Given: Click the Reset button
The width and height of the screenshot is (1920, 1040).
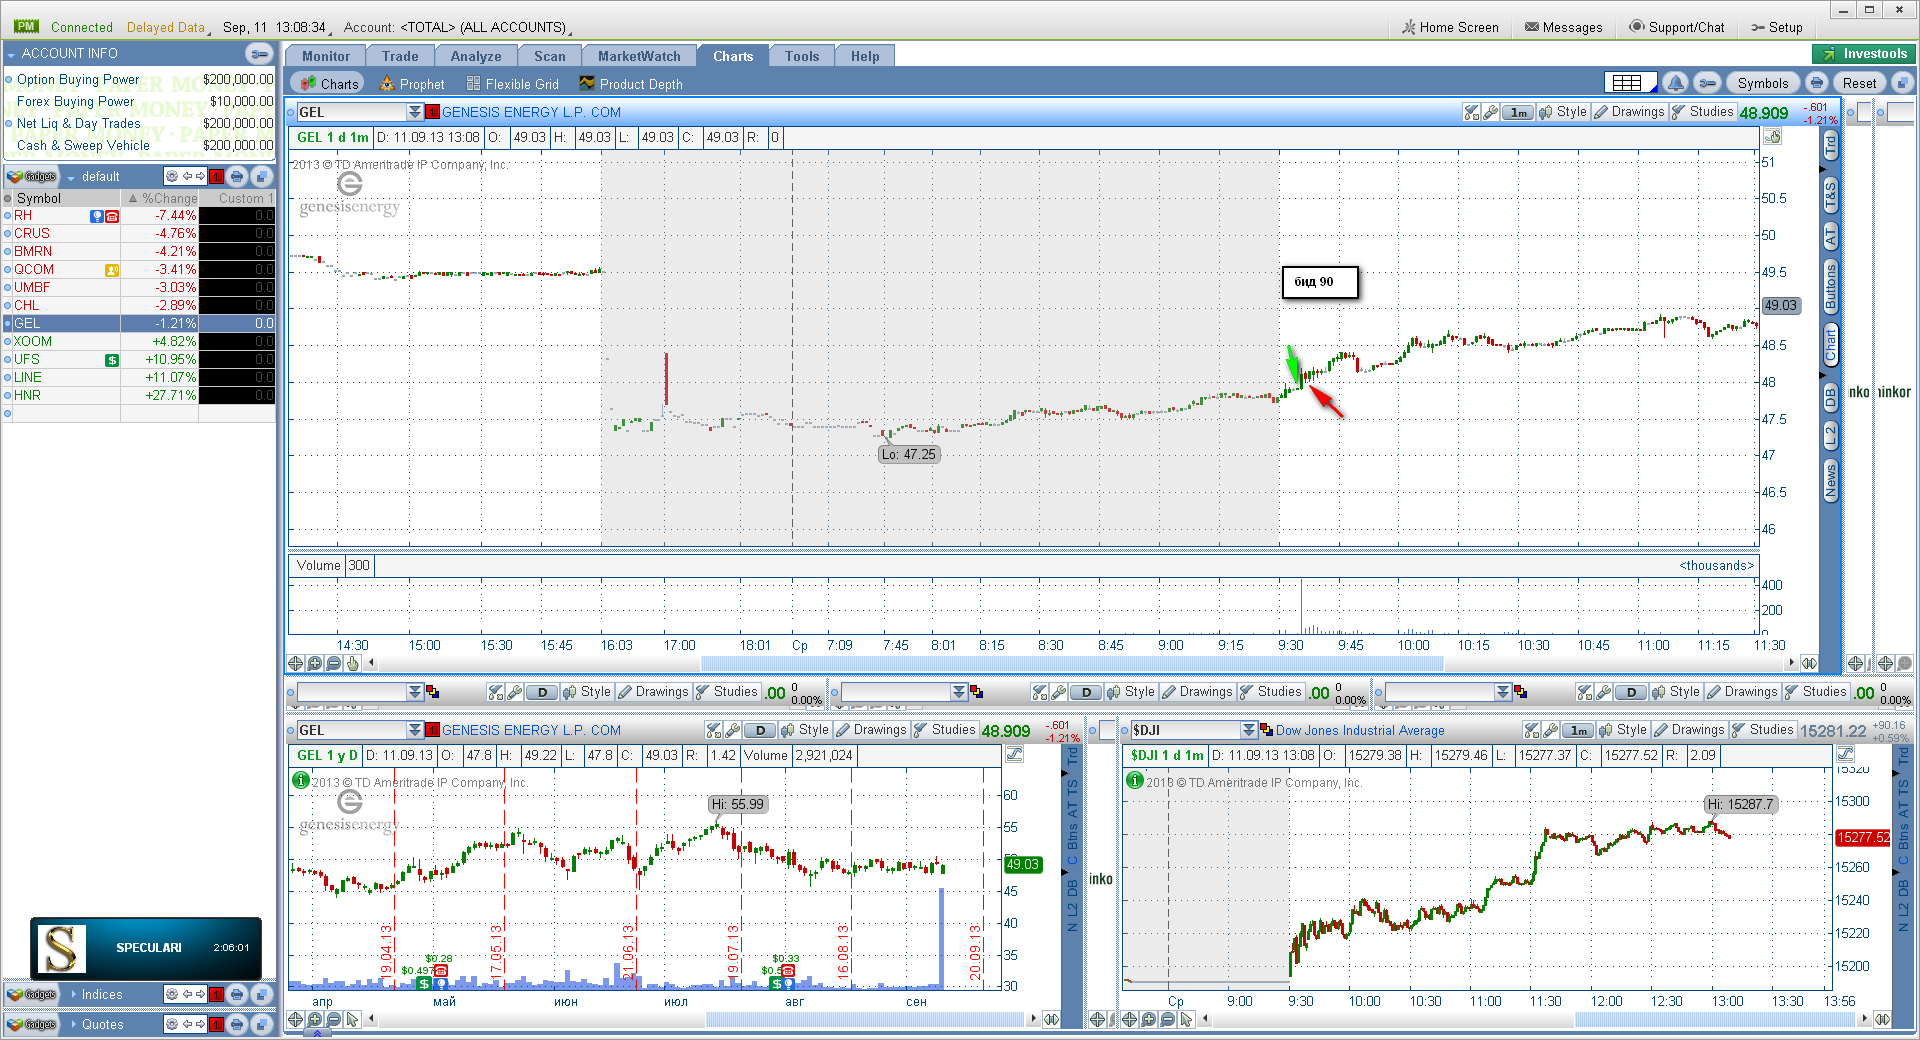Looking at the screenshot, I should [1859, 83].
